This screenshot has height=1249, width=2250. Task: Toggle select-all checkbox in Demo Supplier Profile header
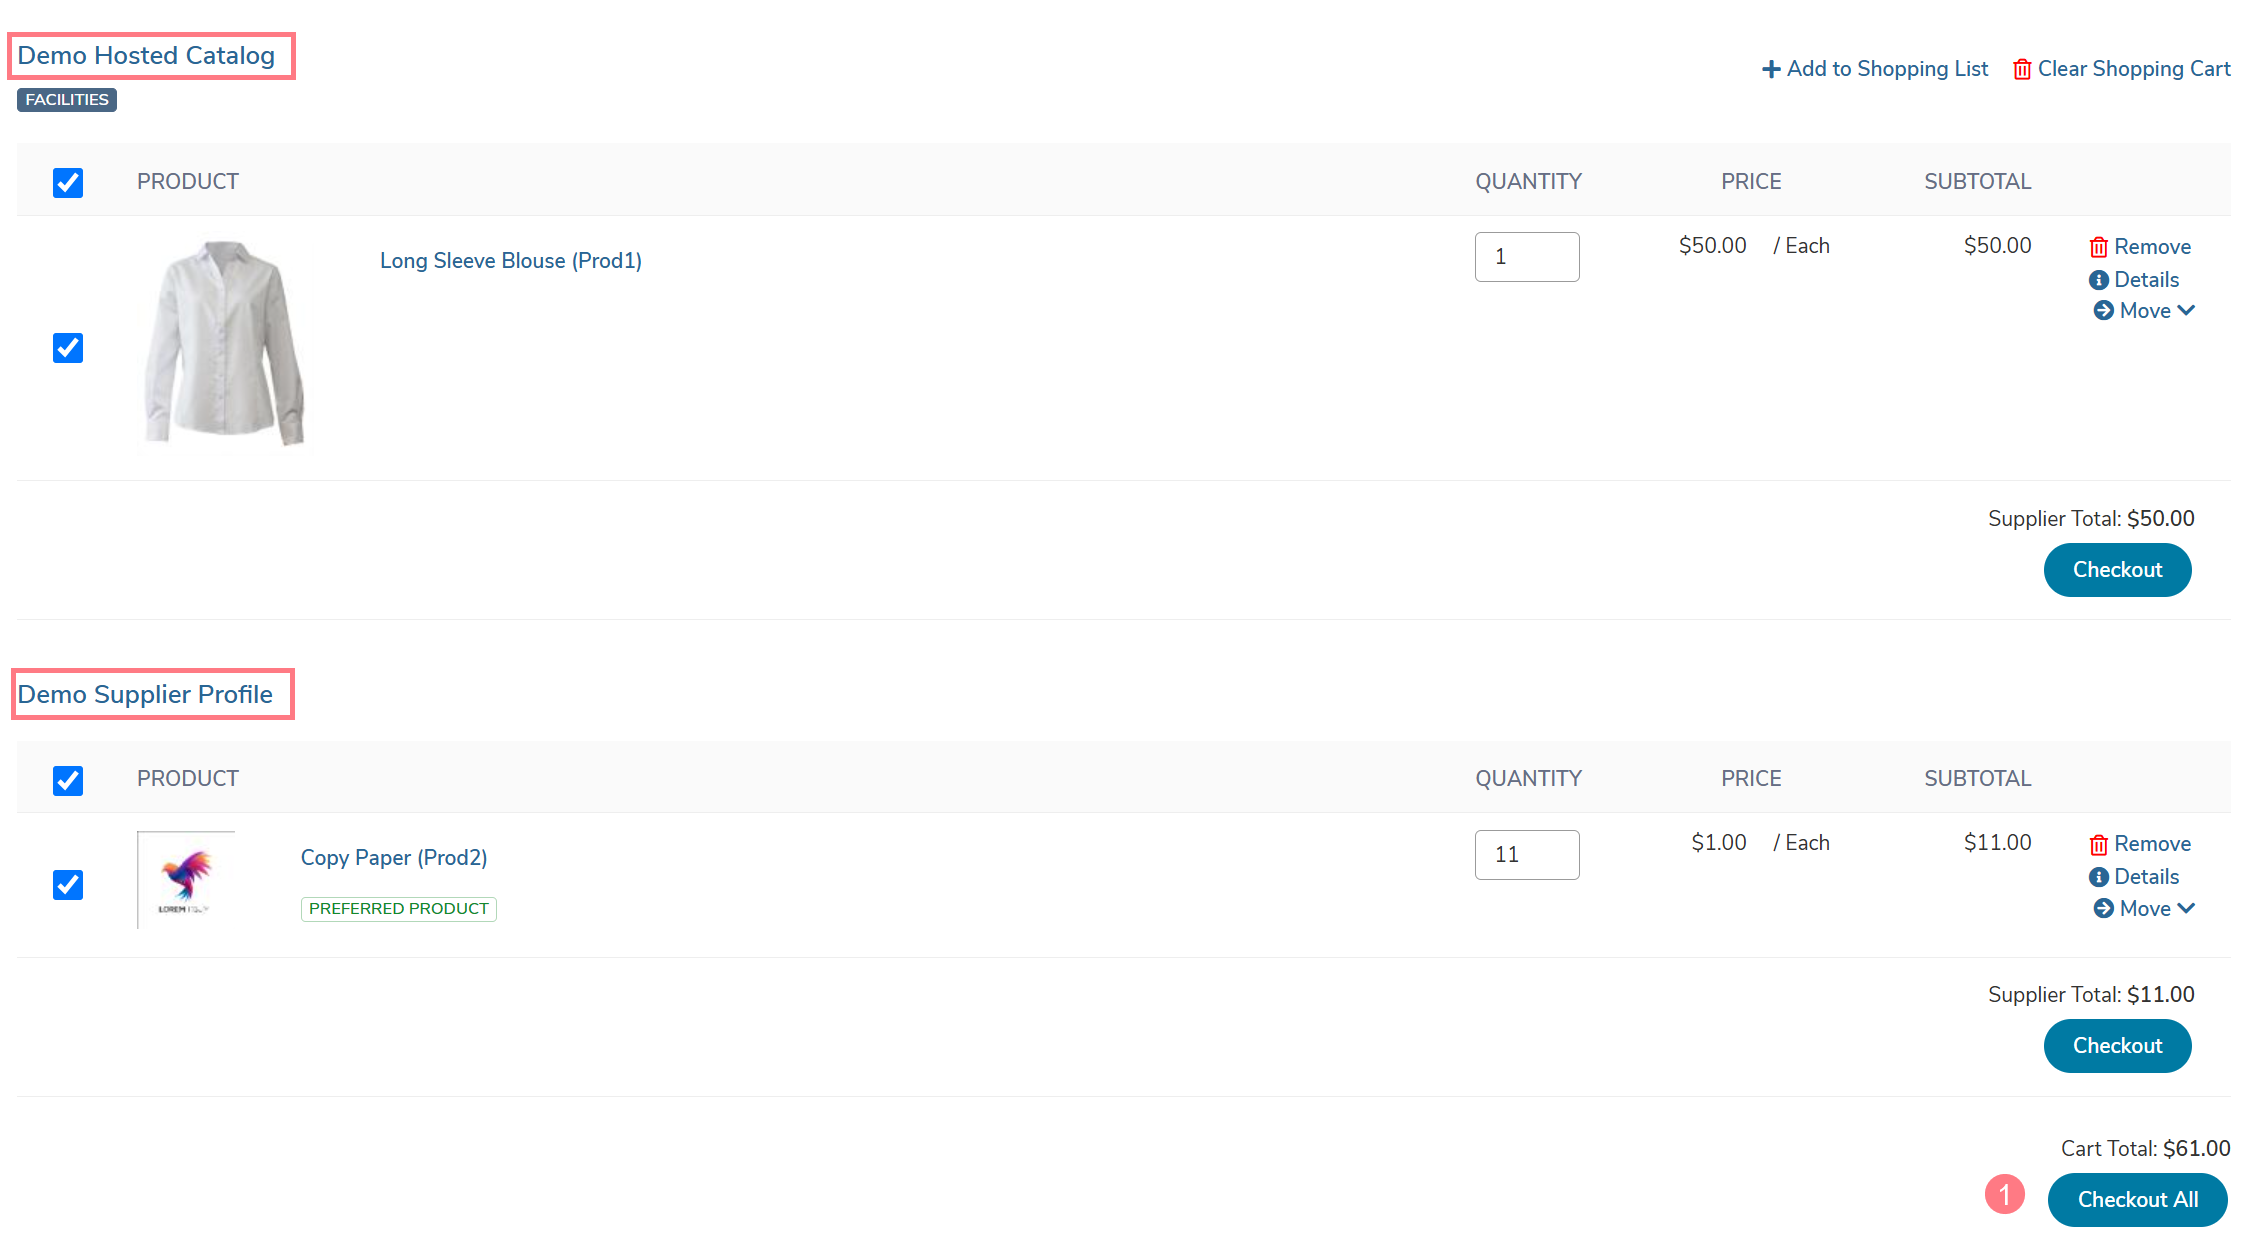68,781
